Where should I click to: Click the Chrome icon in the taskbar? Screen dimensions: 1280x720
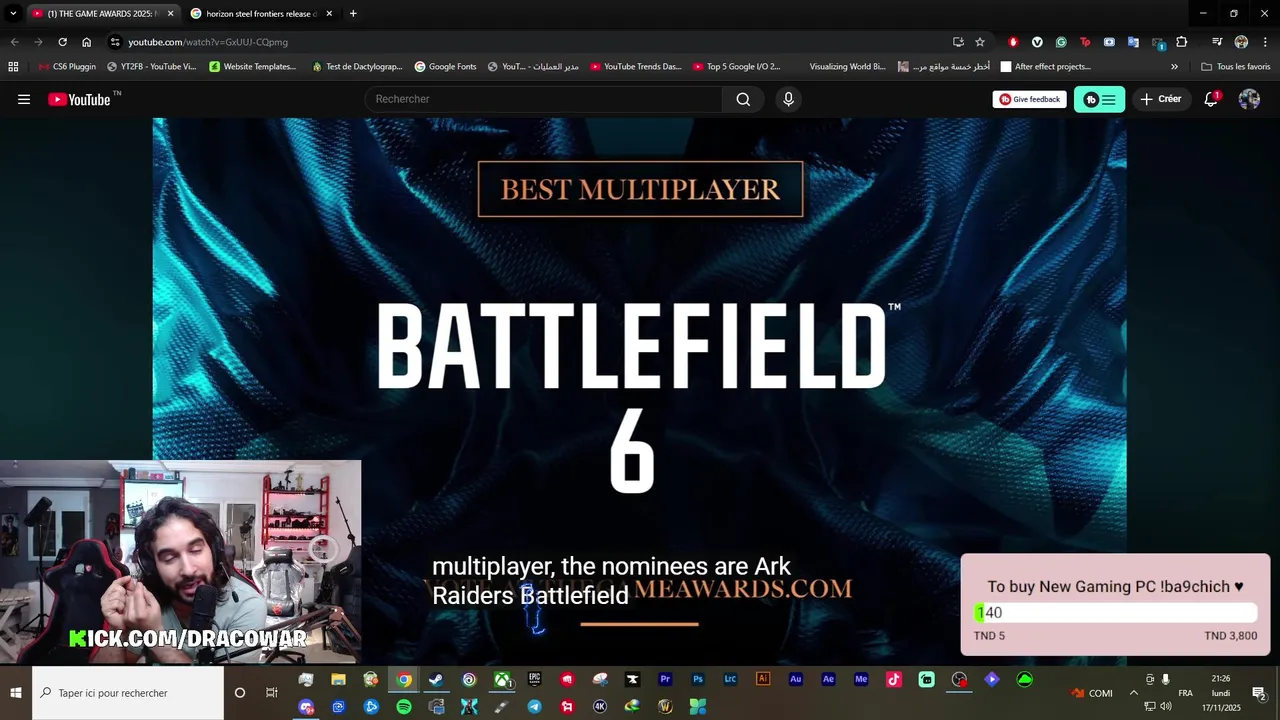[404, 679]
